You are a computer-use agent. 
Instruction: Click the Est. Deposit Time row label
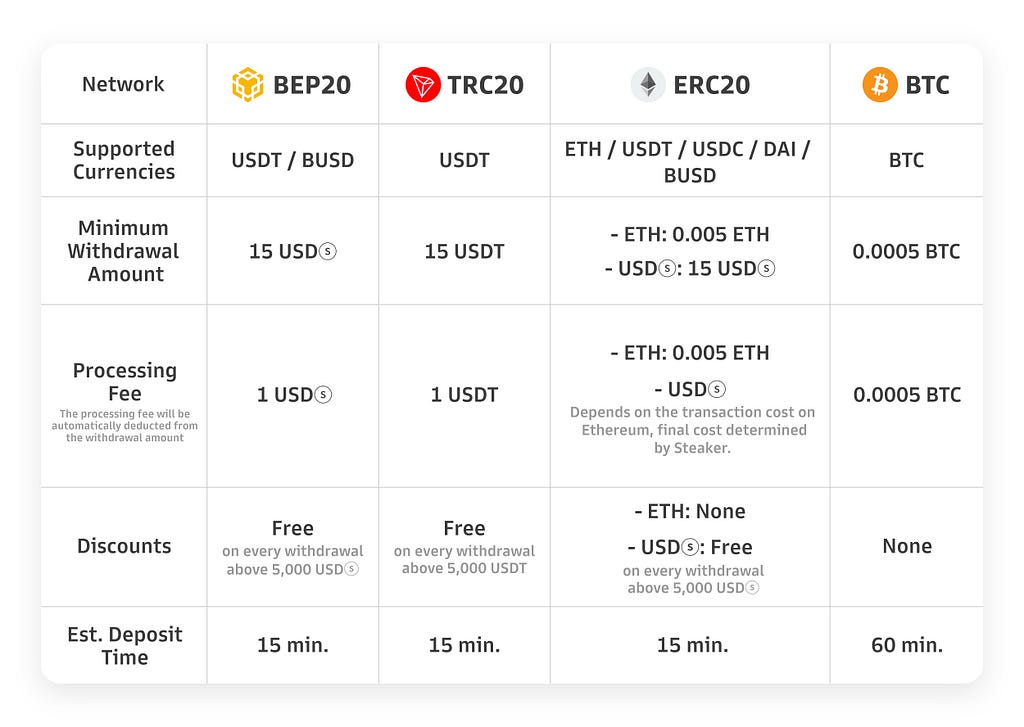point(124,645)
